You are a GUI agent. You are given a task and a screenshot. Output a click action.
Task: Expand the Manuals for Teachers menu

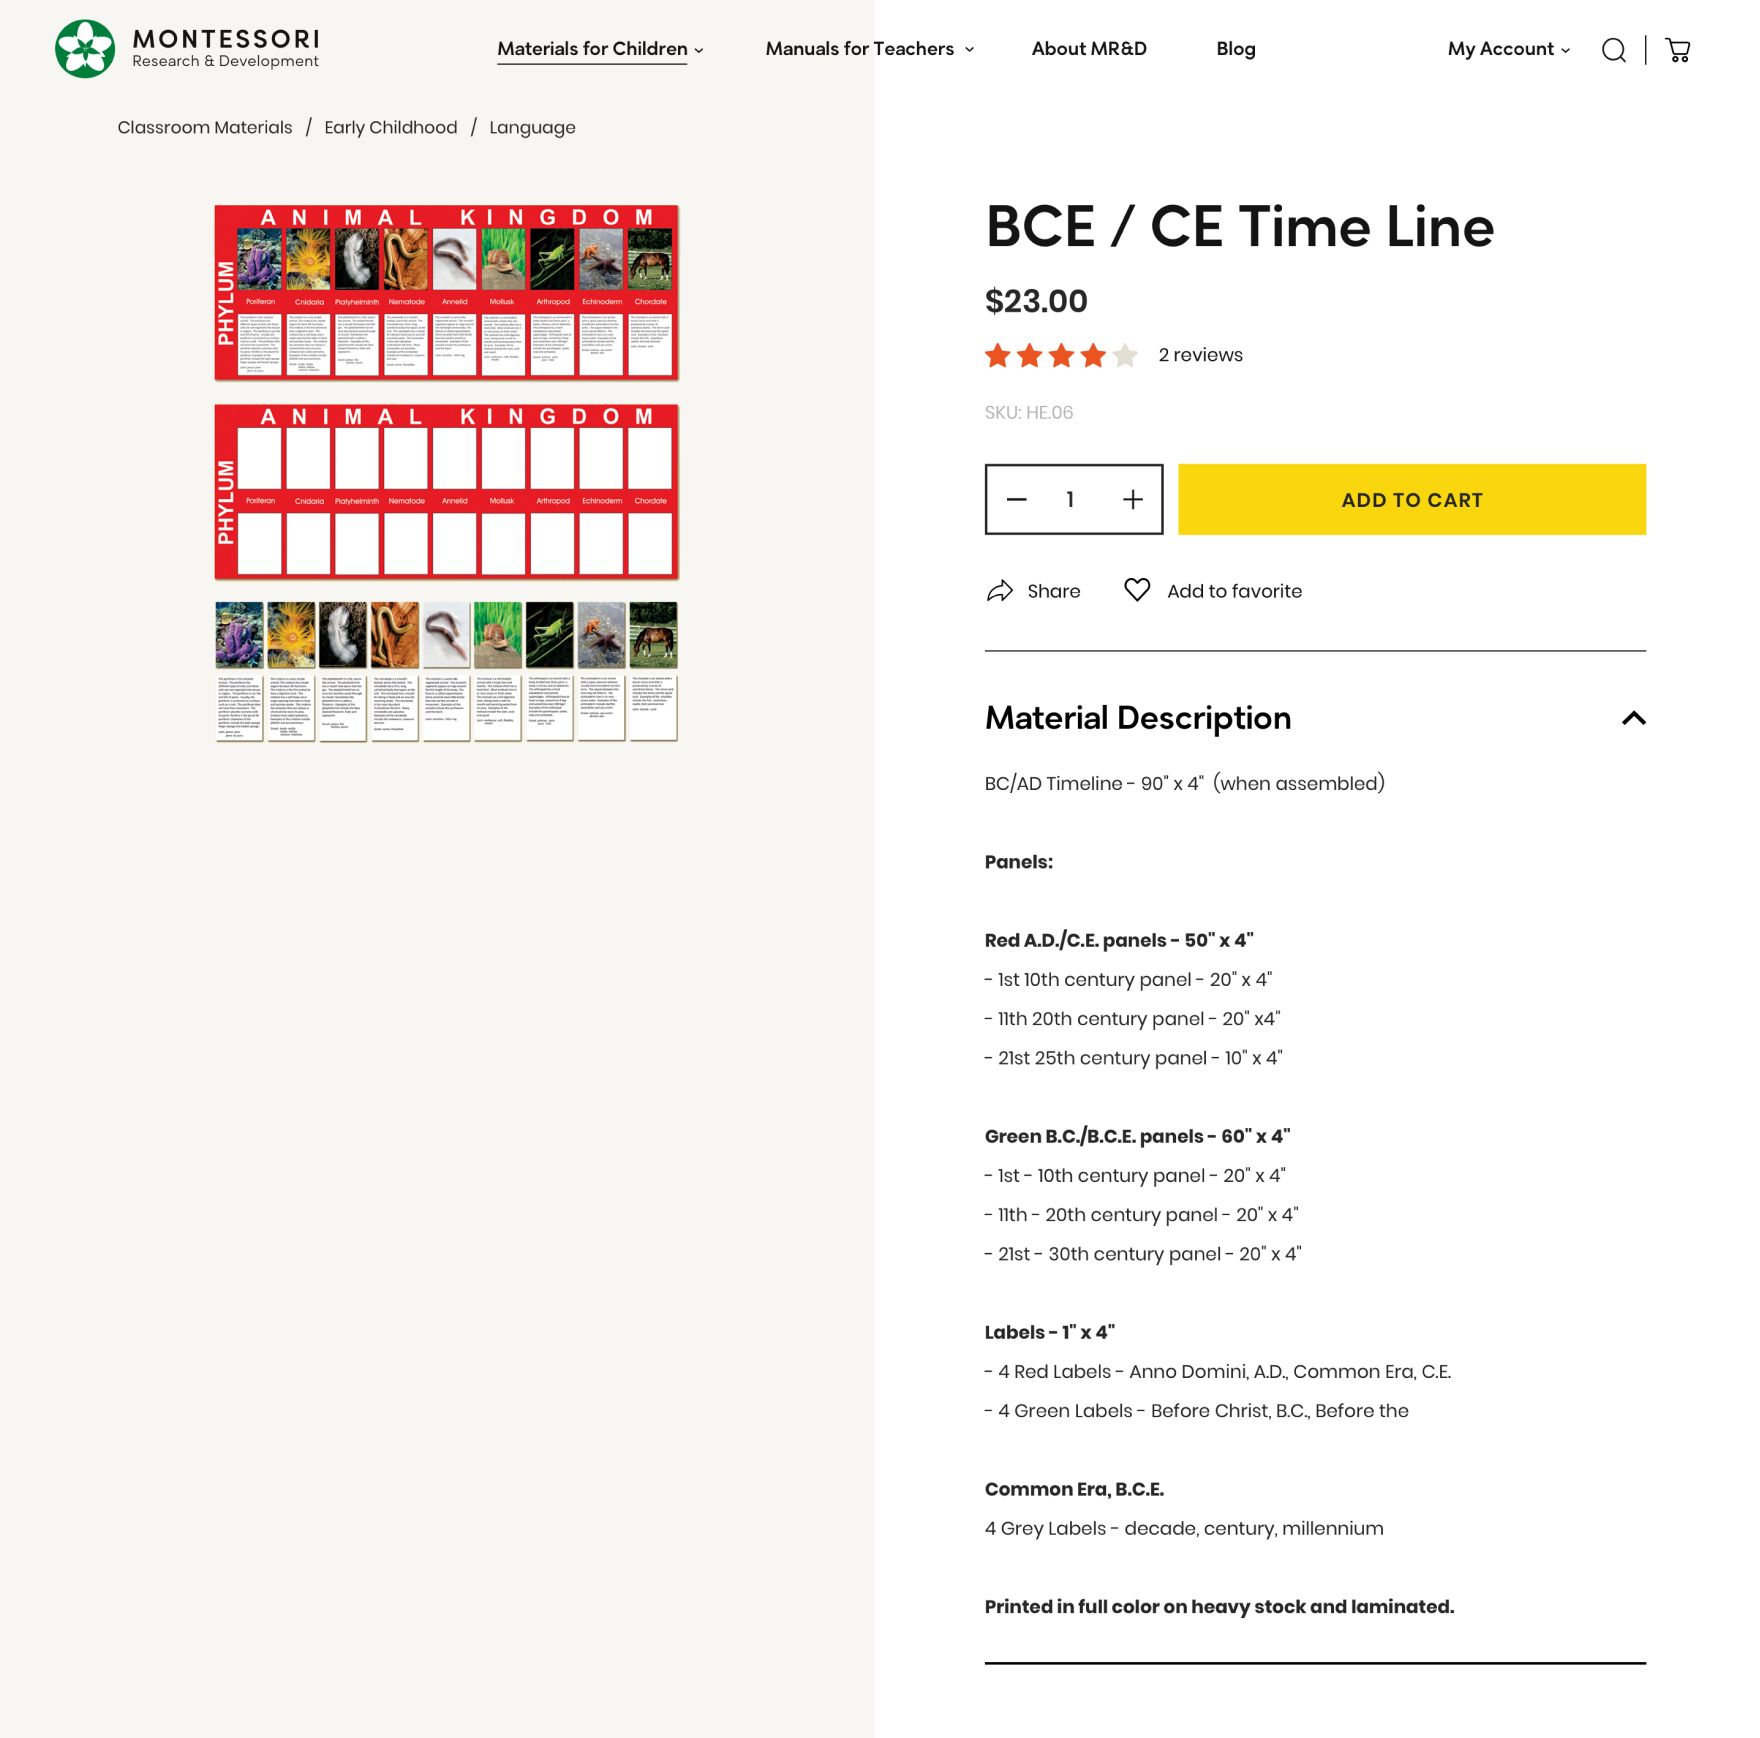[869, 49]
